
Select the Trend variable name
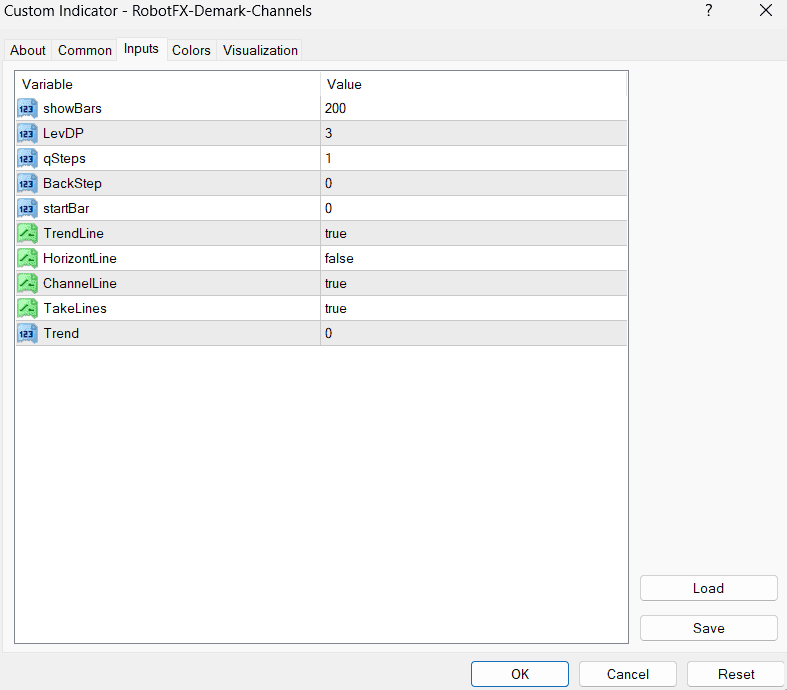(x=61, y=334)
